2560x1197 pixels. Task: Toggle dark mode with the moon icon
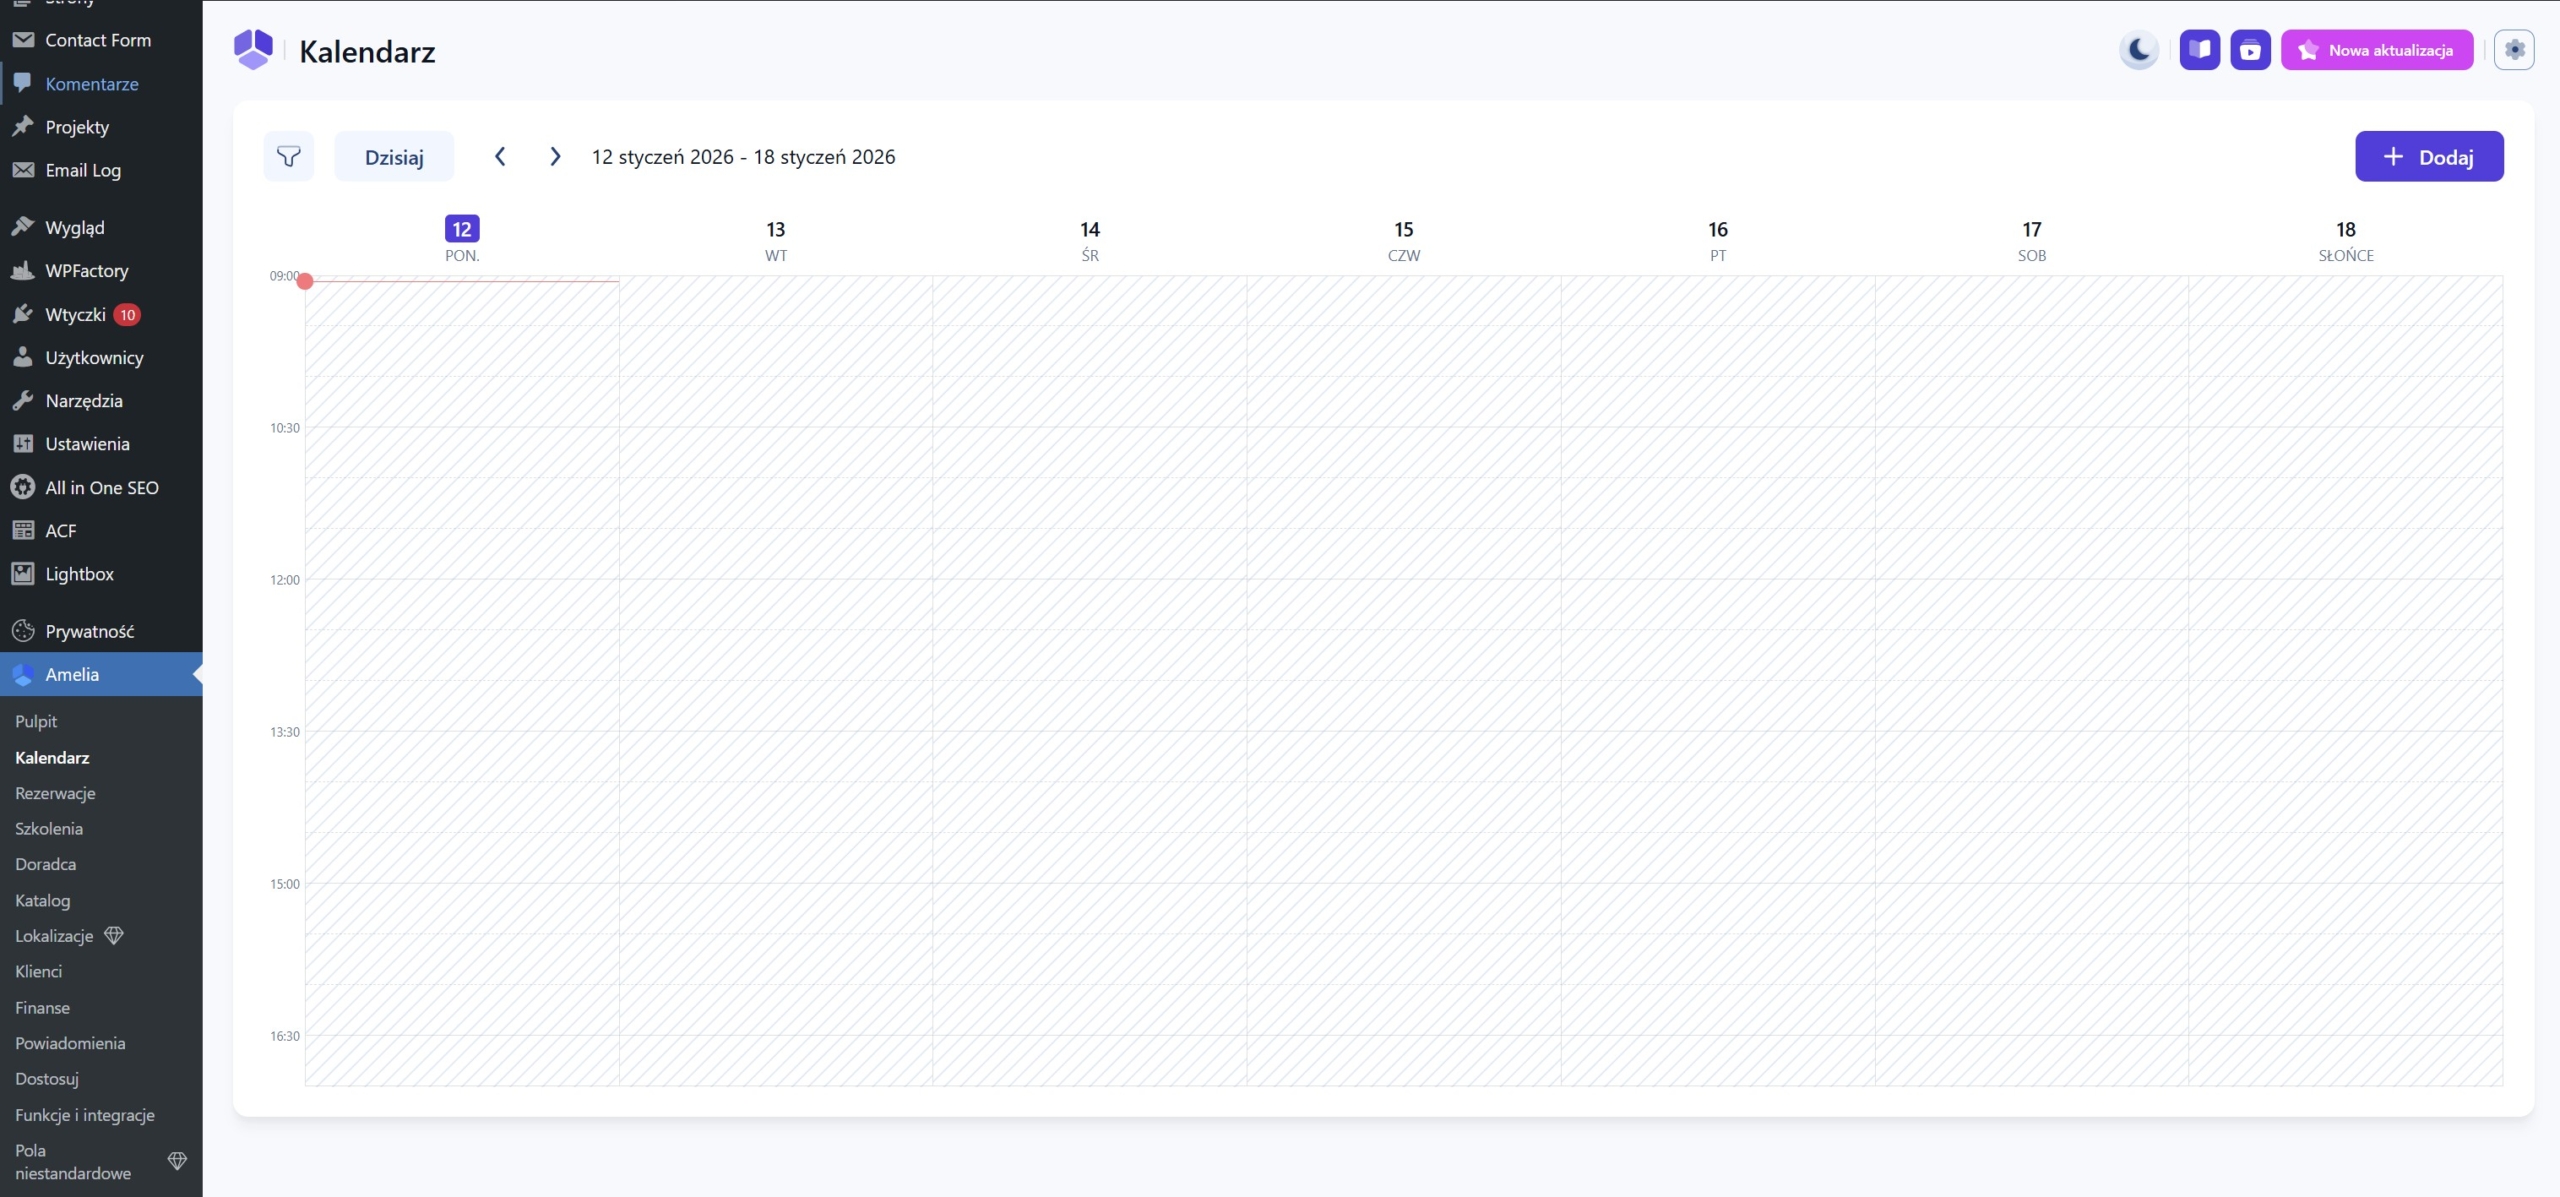pyautogui.click(x=2139, y=50)
